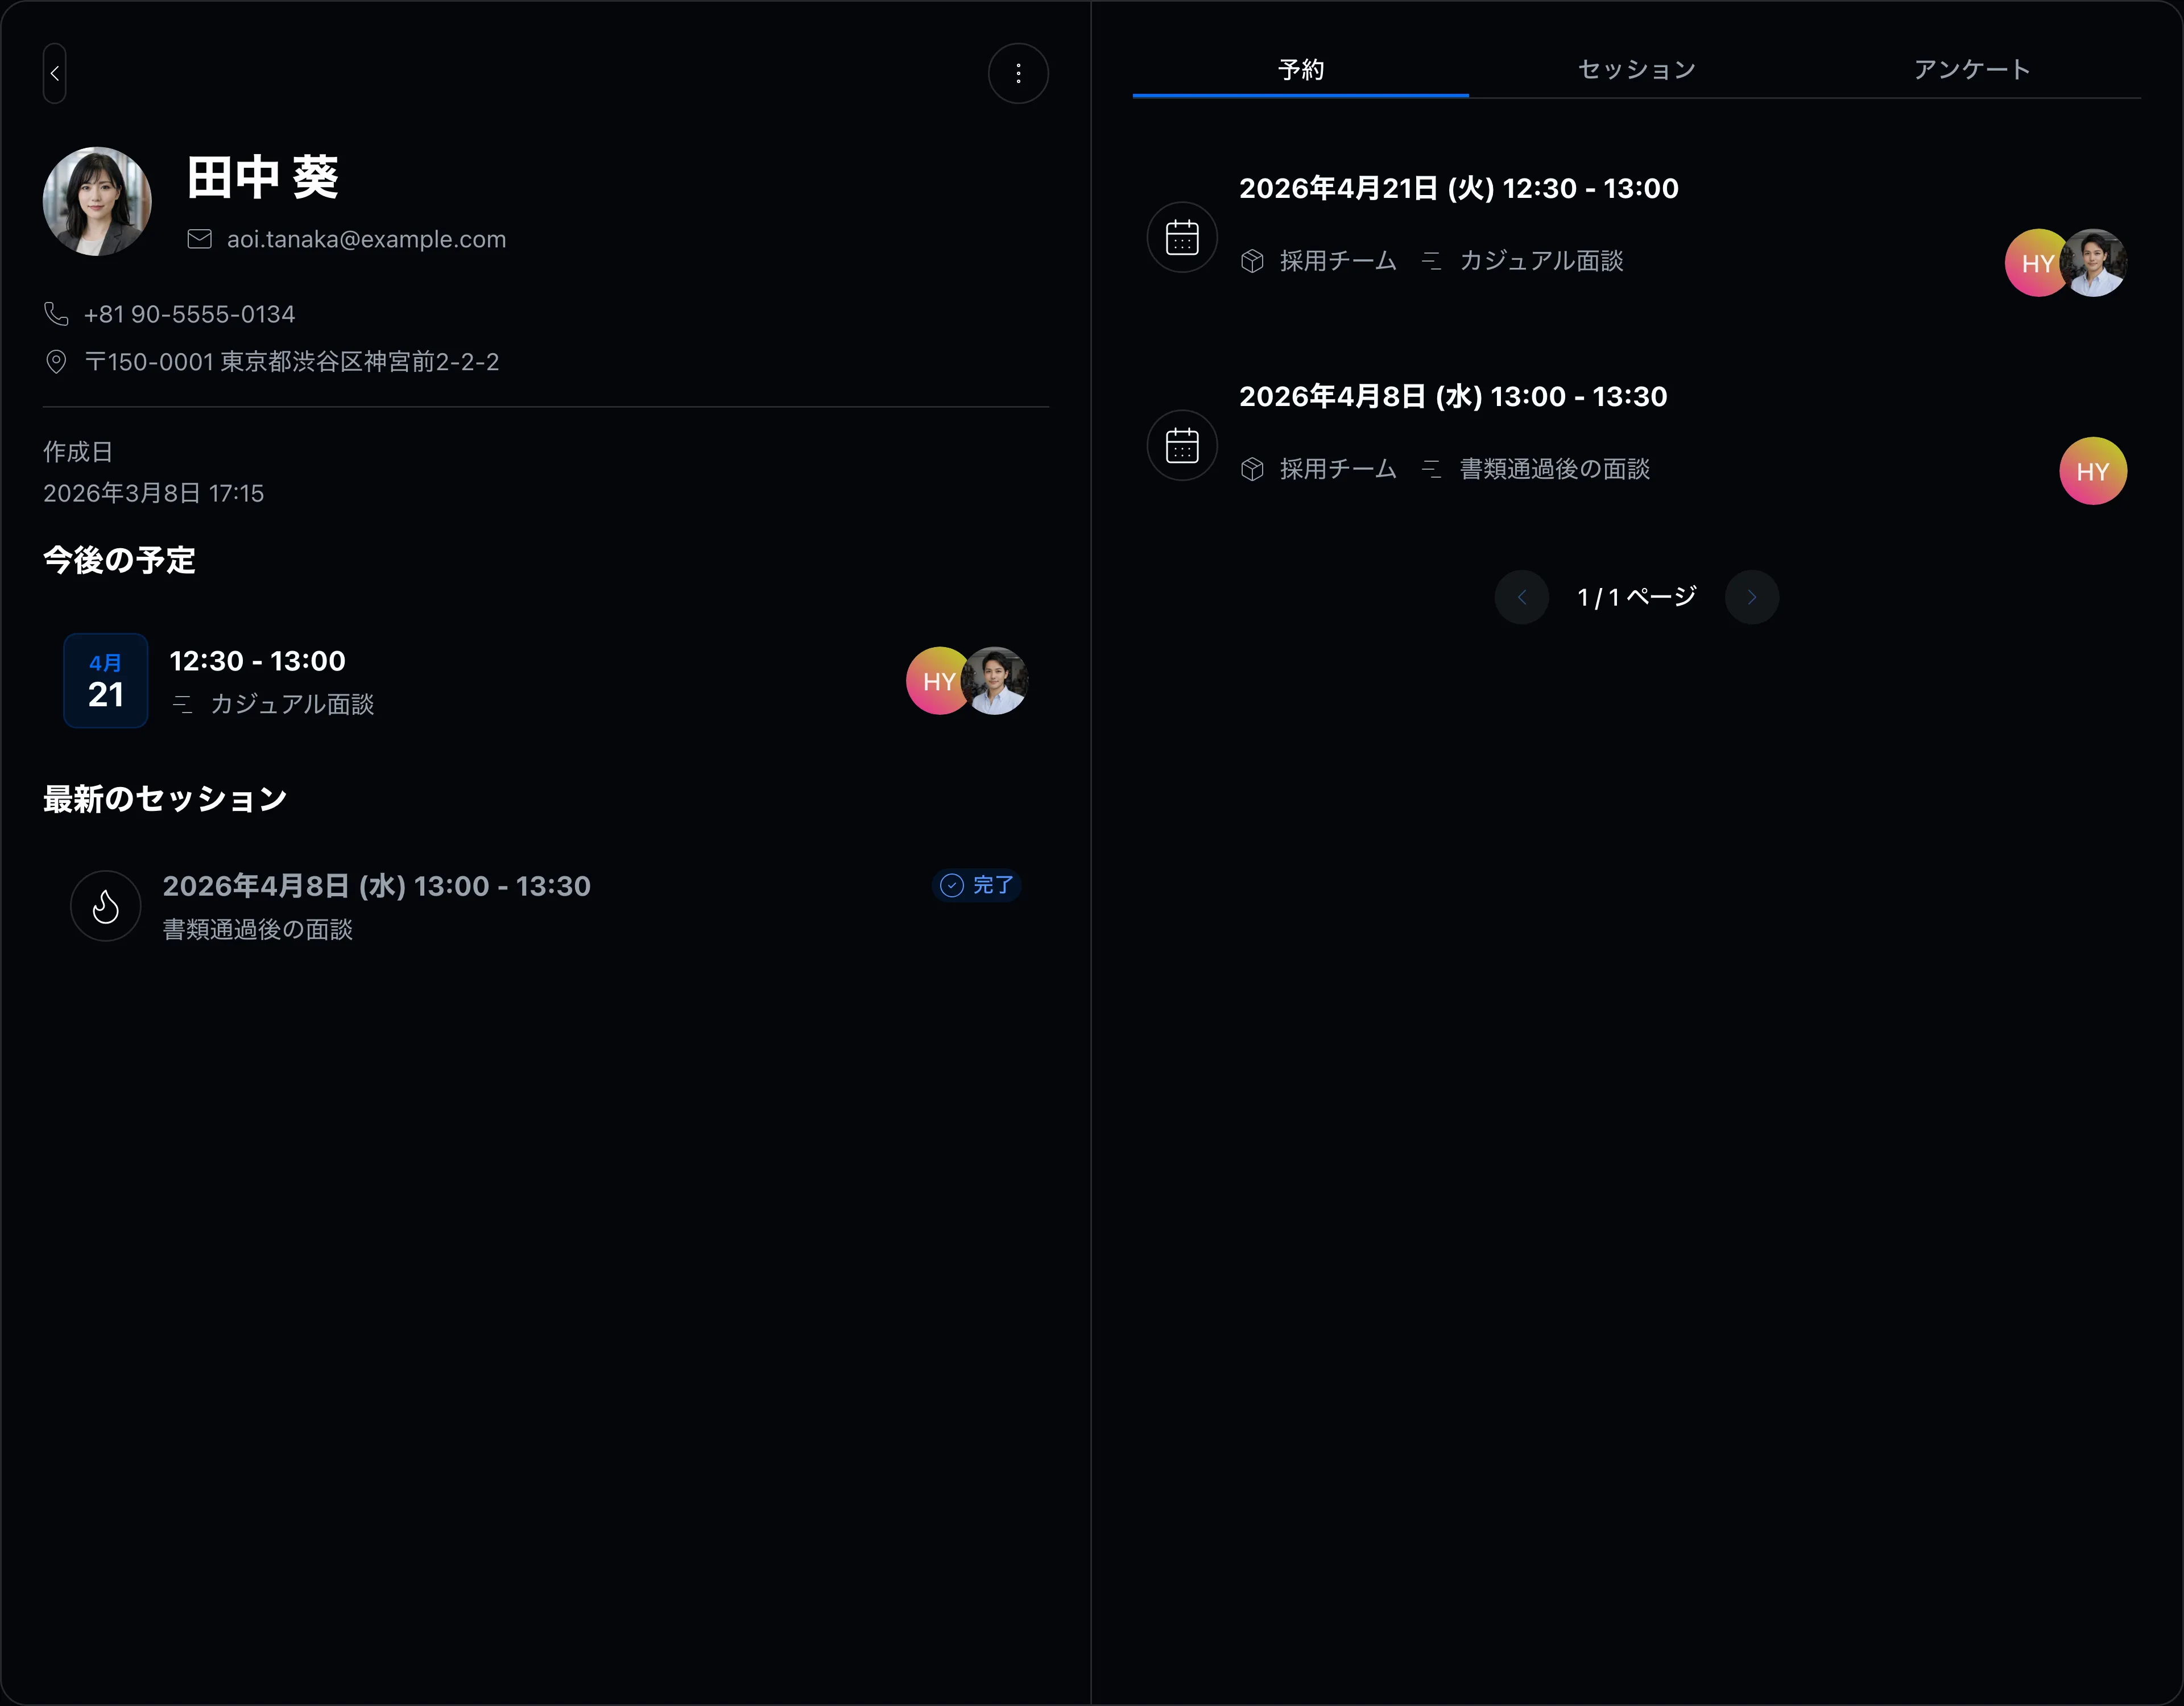Click the back chevron button

point(55,73)
